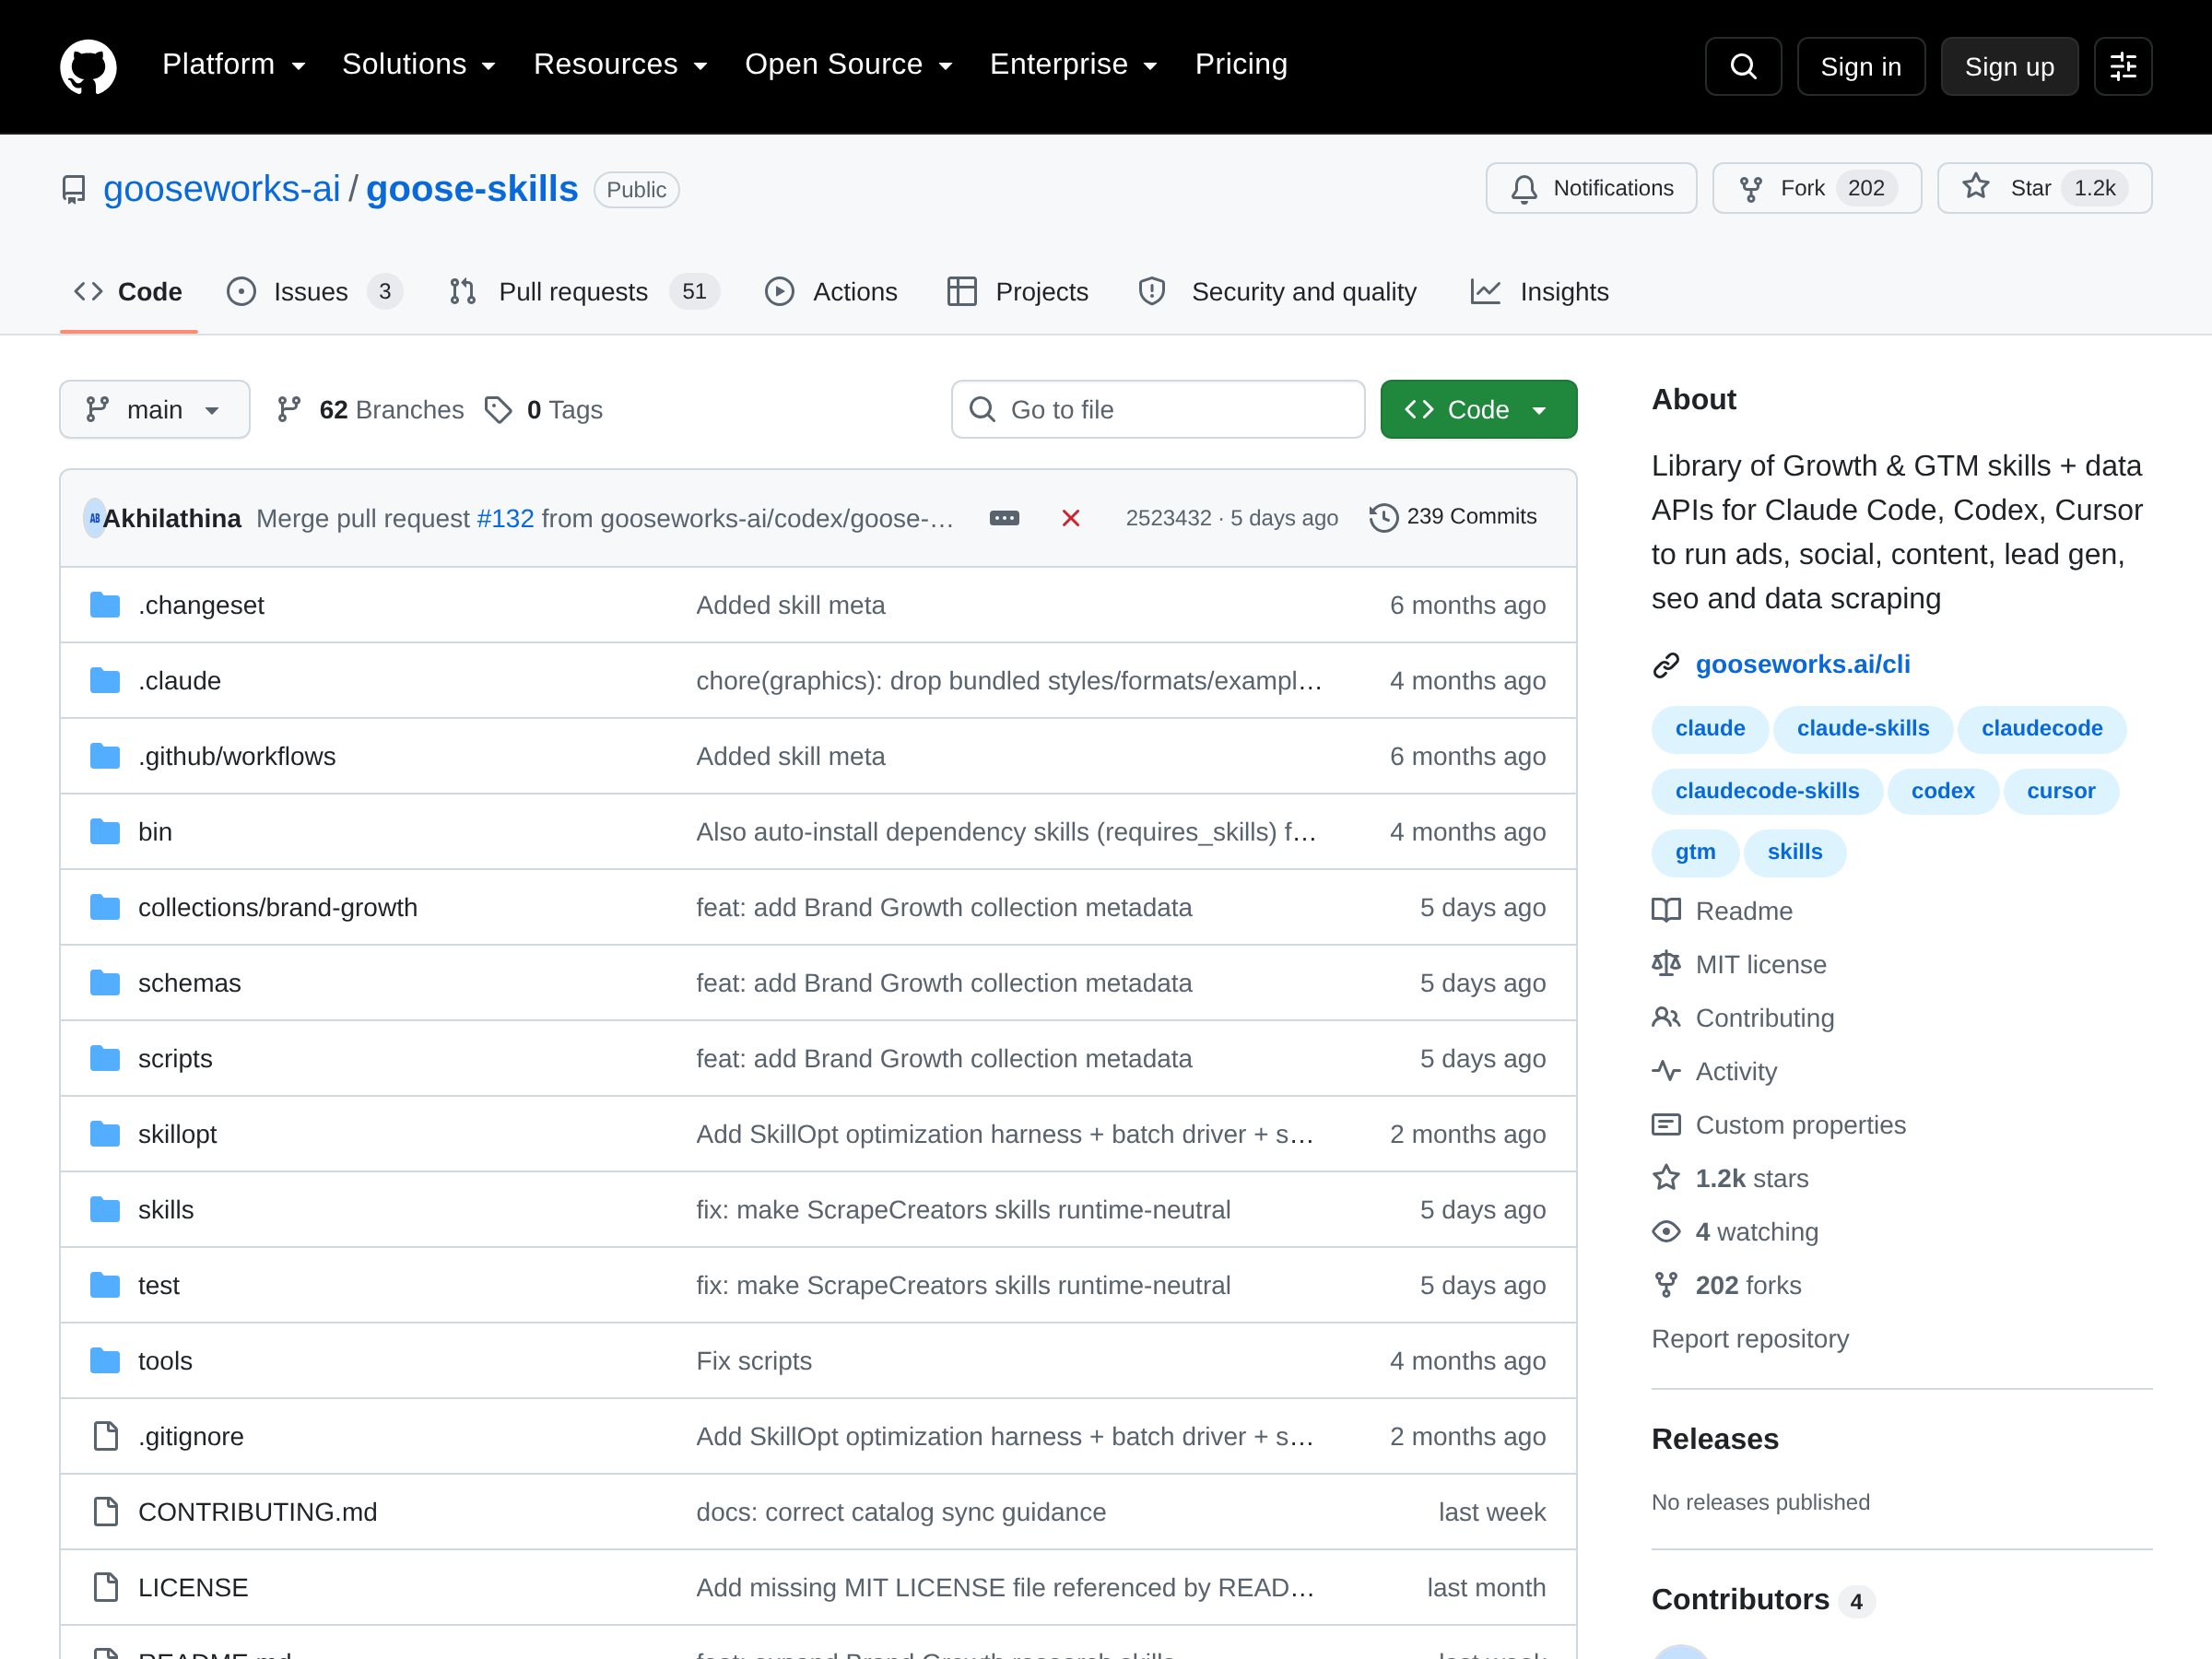
Task: Star the goose-skills repository
Action: [x=2044, y=188]
